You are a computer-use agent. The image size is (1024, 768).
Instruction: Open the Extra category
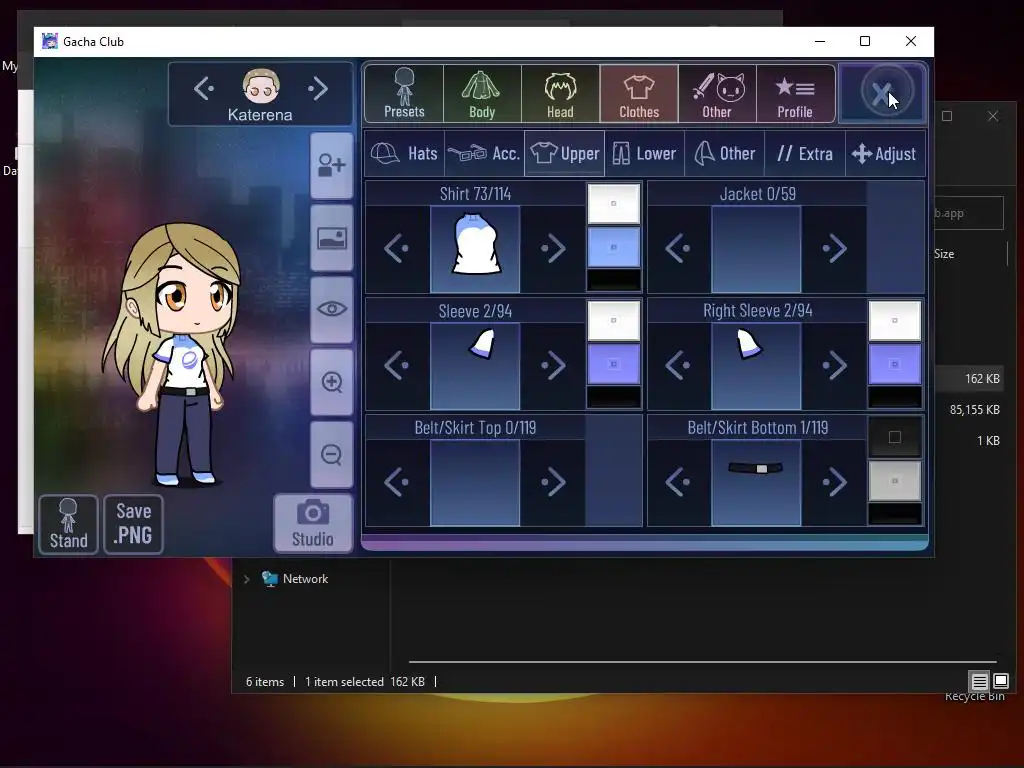[x=805, y=153]
